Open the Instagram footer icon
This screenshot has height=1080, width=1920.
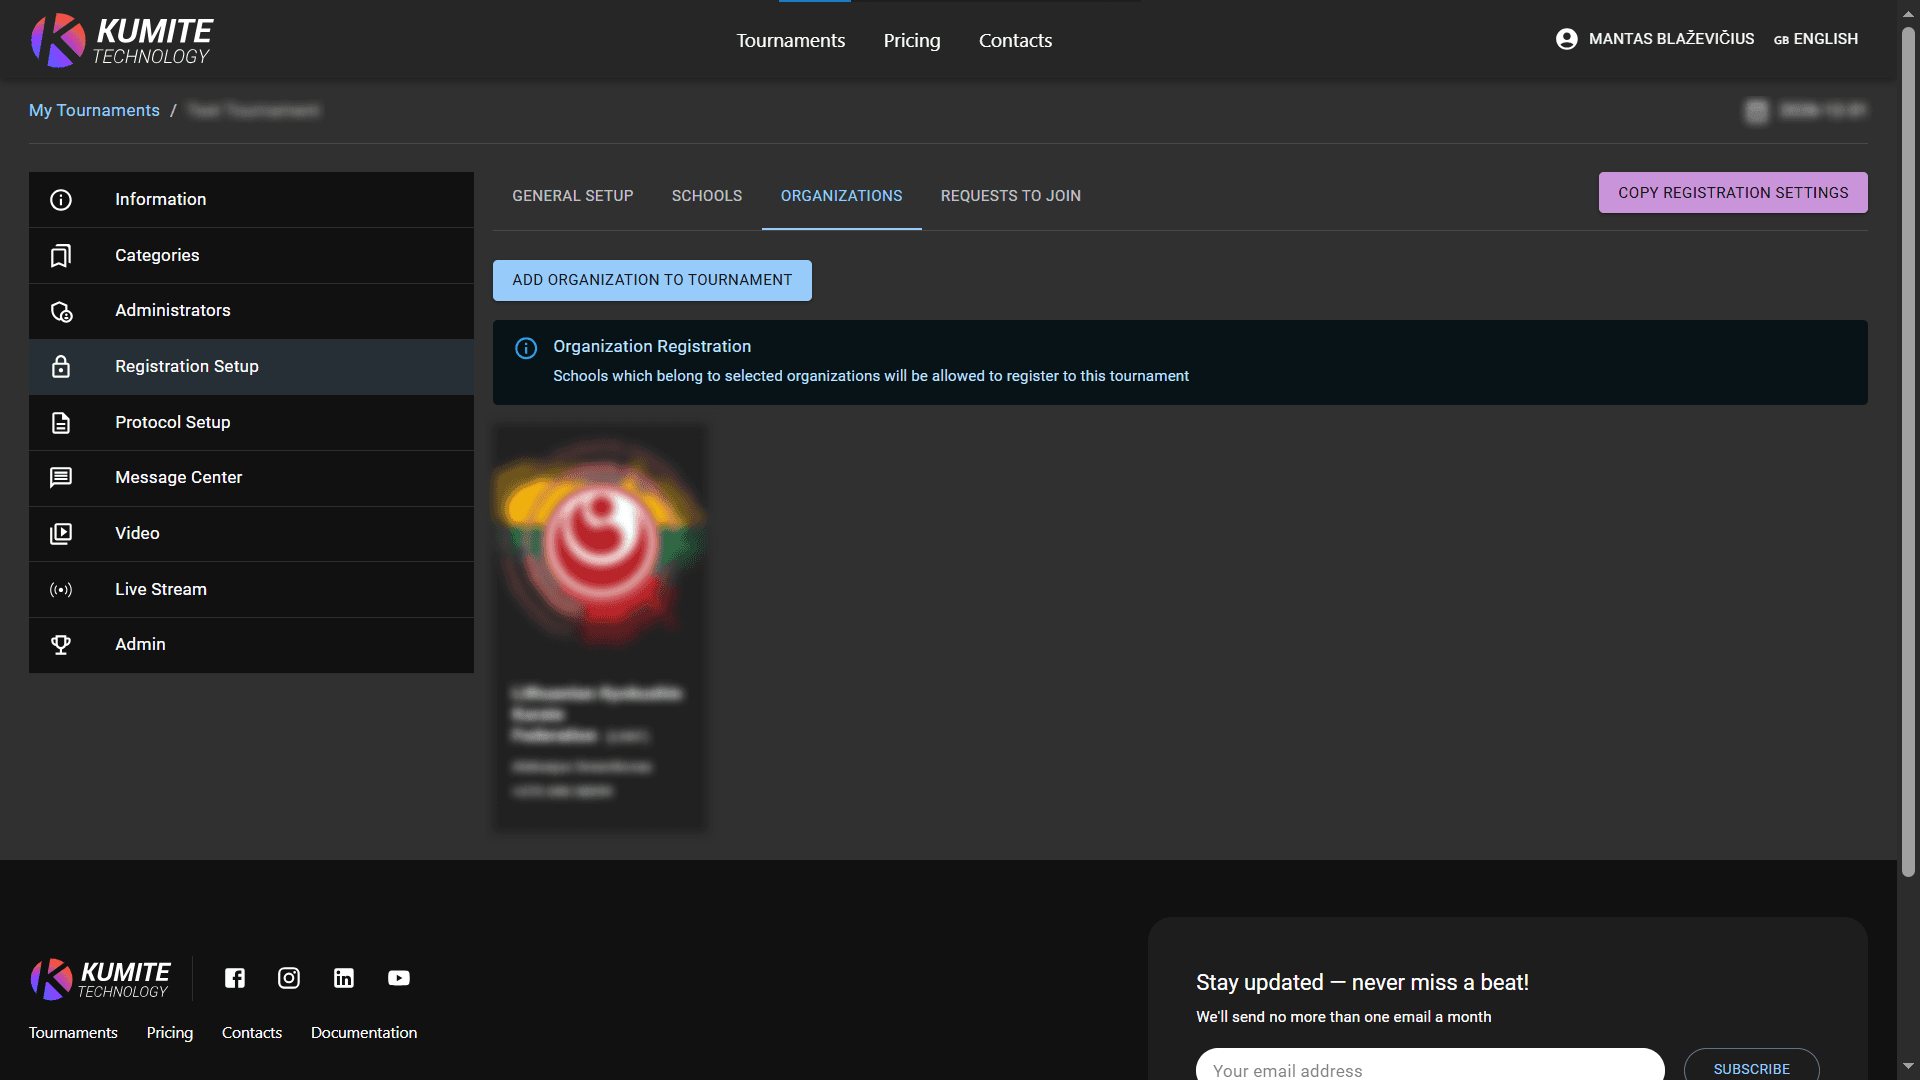tap(289, 978)
